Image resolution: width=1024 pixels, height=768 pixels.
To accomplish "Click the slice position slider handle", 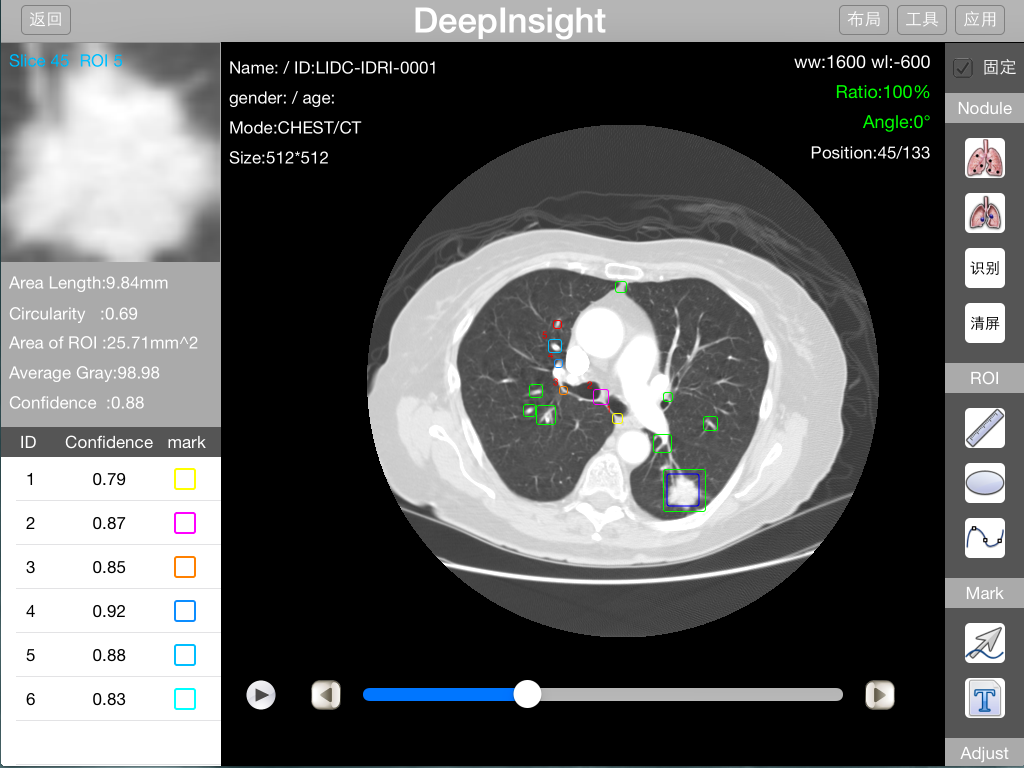I will point(527,694).
